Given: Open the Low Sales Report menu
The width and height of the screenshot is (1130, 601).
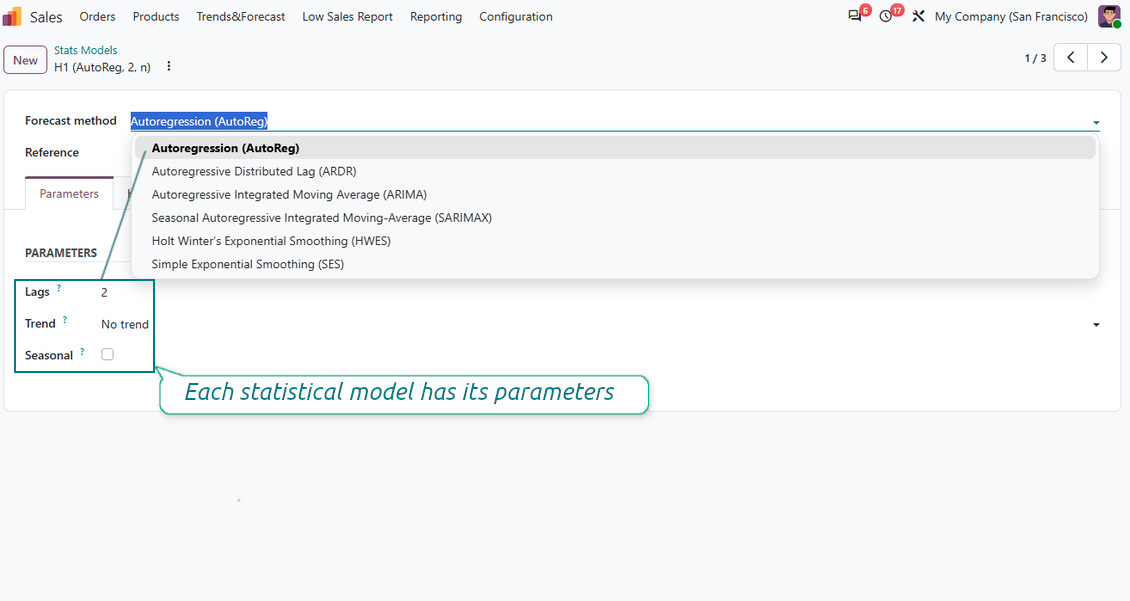Looking at the screenshot, I should pos(347,17).
